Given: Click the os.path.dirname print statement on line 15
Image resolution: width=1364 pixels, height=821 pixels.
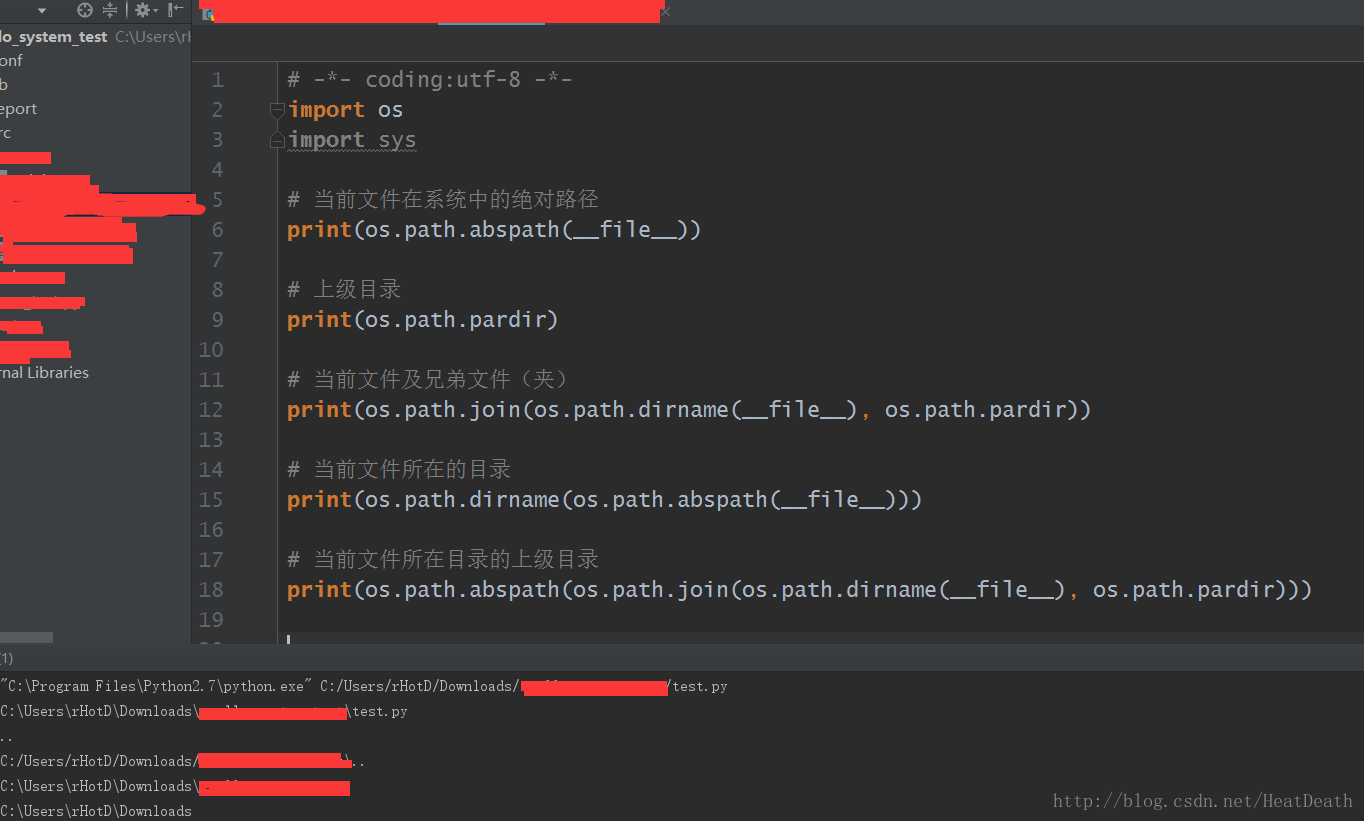Looking at the screenshot, I should tap(604, 500).
